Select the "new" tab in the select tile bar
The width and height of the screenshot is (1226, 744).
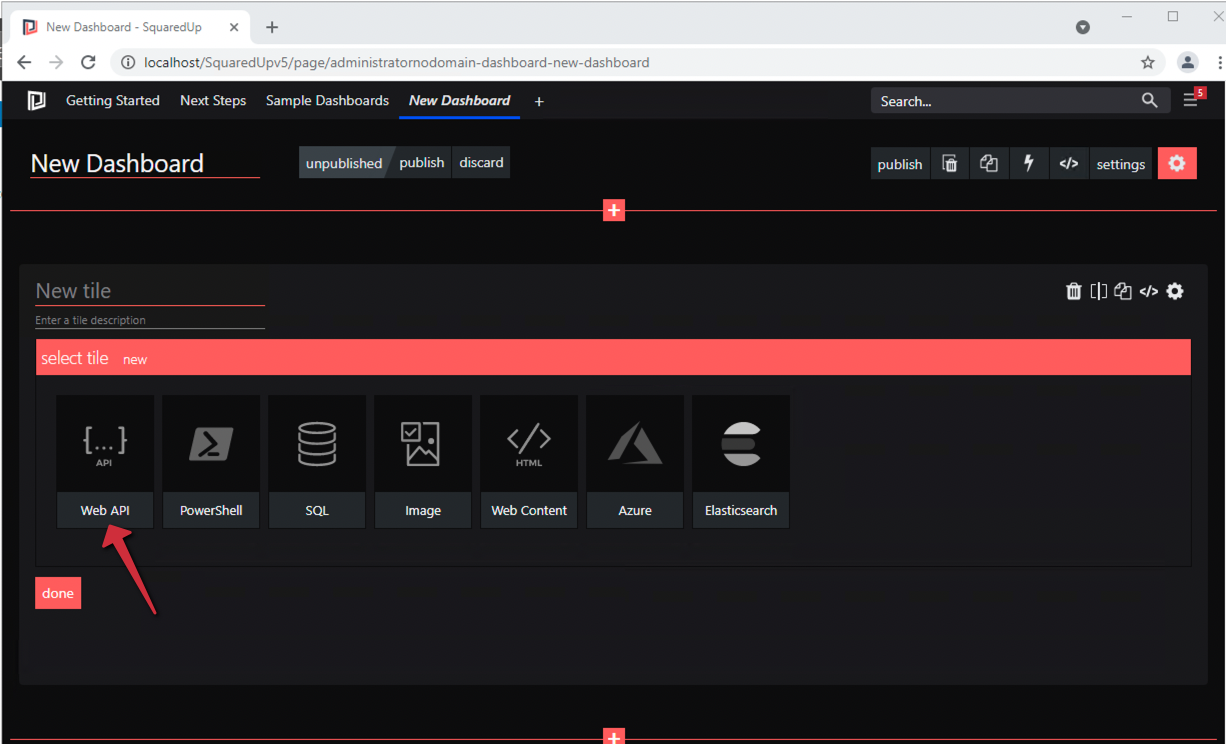[135, 359]
